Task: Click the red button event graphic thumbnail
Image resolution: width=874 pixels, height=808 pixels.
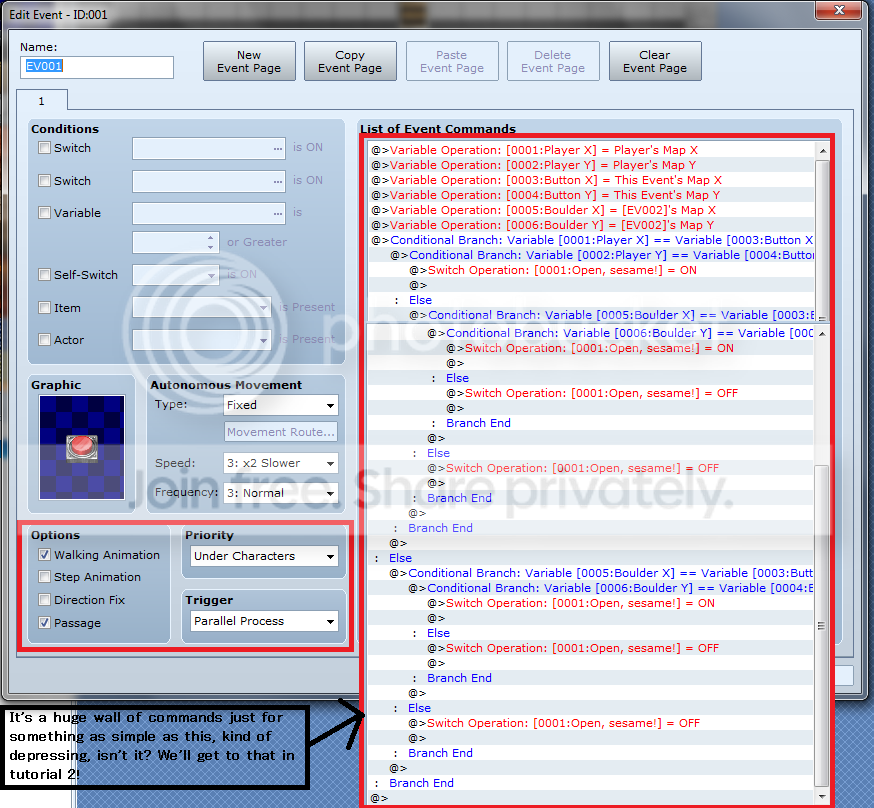Action: click(x=82, y=447)
